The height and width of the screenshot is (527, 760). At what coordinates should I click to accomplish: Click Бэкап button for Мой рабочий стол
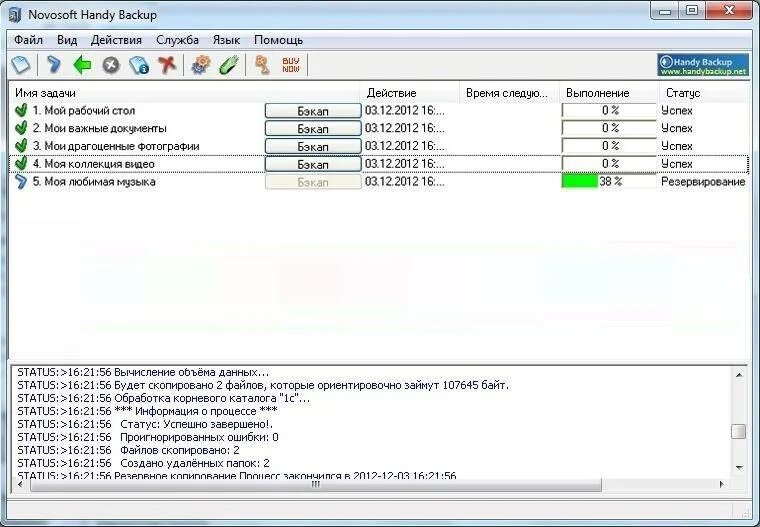[x=313, y=111]
